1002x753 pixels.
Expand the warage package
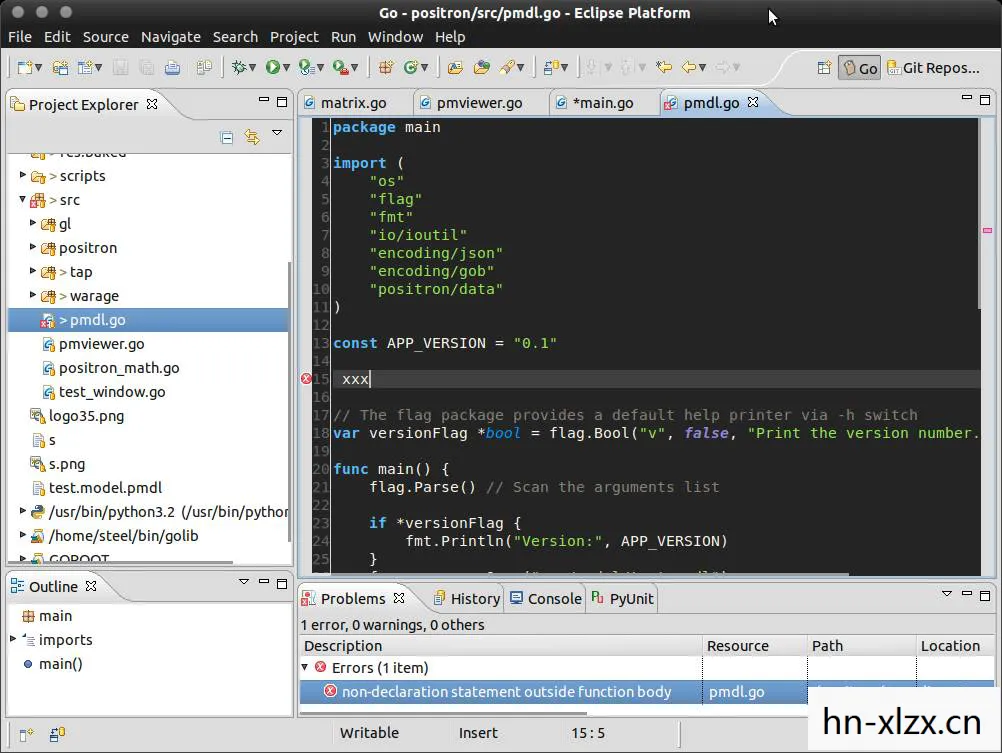[x=33, y=294]
